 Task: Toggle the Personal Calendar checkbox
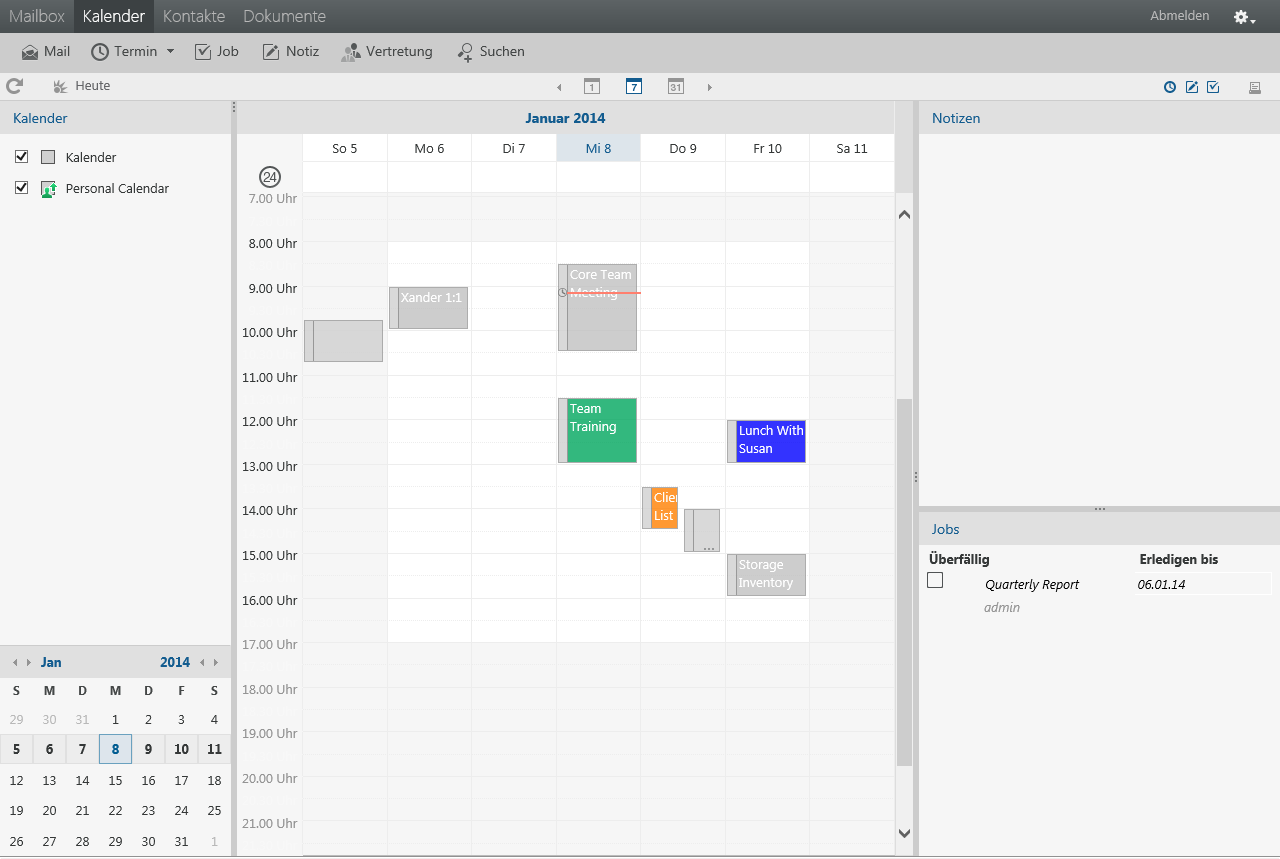(22, 188)
